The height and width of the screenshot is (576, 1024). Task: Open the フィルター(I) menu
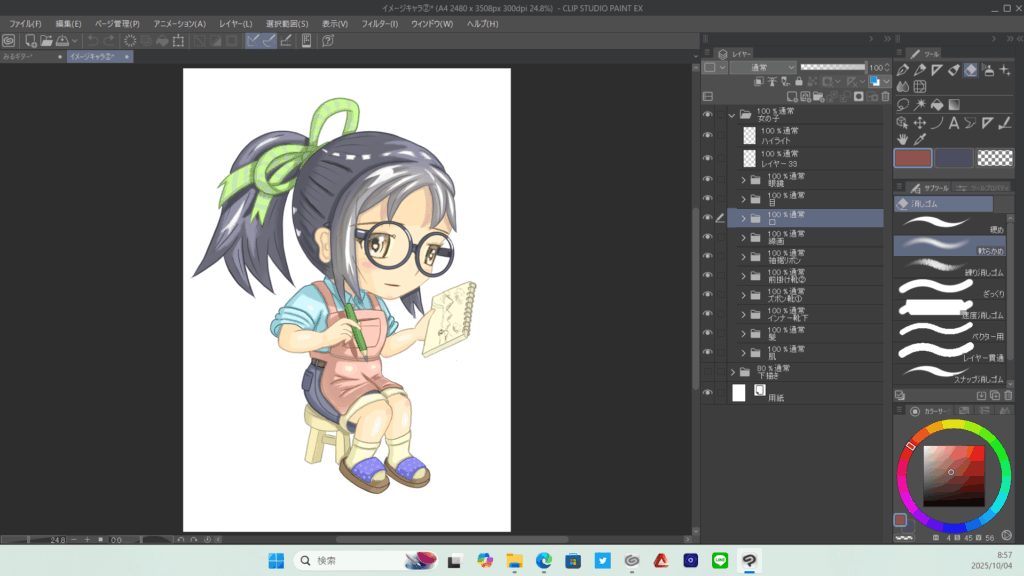tap(379, 23)
